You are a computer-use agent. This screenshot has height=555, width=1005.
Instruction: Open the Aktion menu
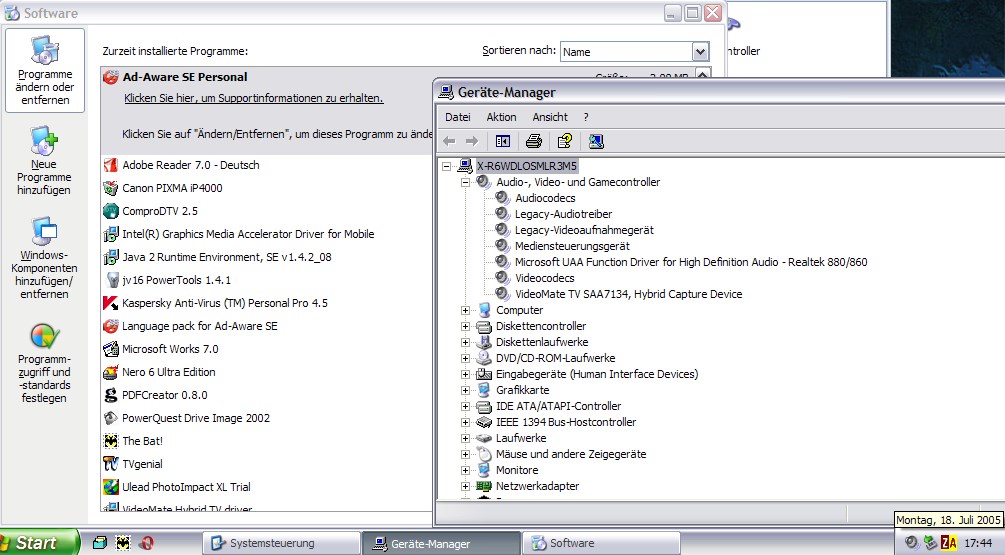coord(501,117)
